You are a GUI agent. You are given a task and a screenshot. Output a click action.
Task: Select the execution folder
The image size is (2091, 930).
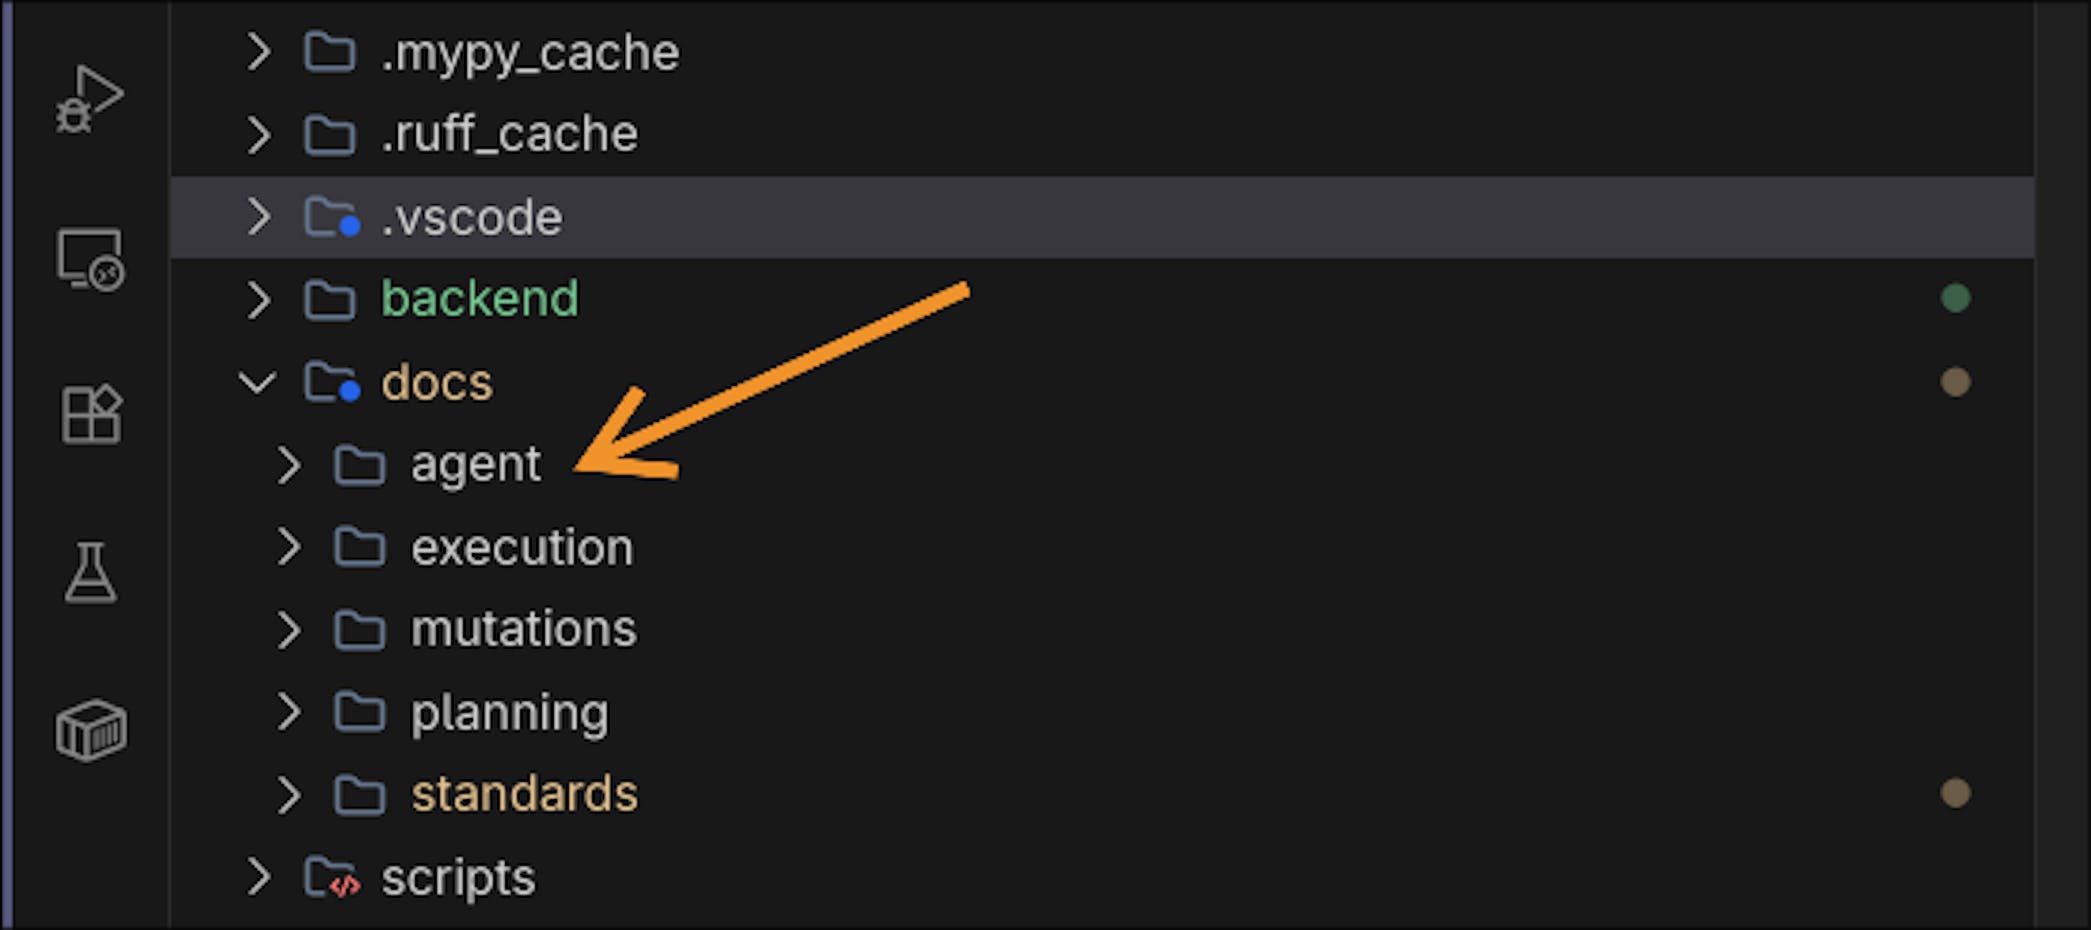point(521,548)
